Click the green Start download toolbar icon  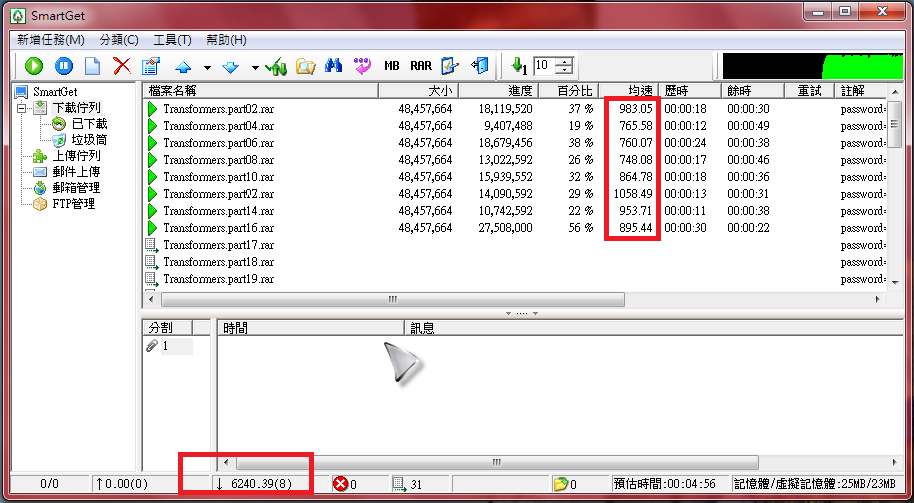point(34,66)
